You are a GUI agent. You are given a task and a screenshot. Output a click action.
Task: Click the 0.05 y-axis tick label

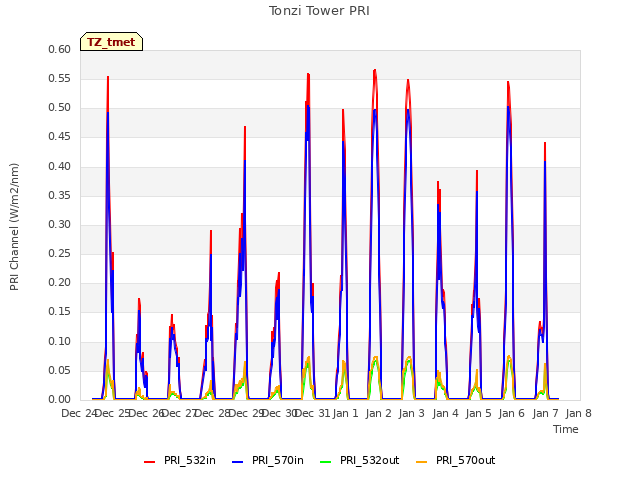[x=60, y=370]
